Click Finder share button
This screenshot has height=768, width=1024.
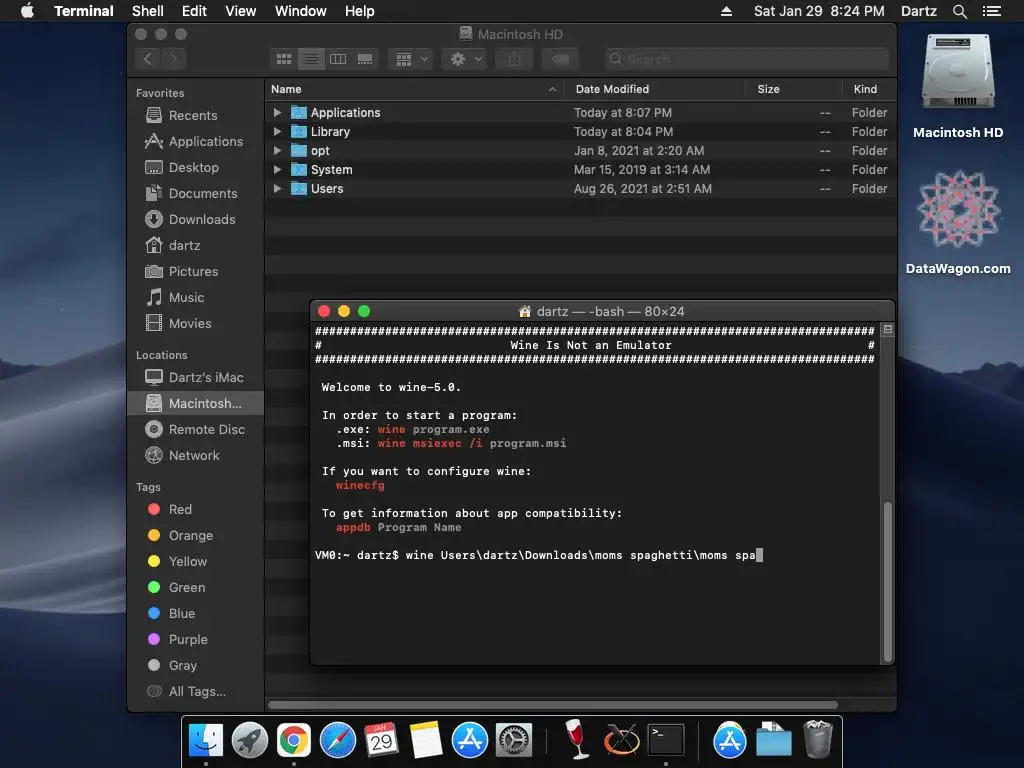tap(515, 59)
